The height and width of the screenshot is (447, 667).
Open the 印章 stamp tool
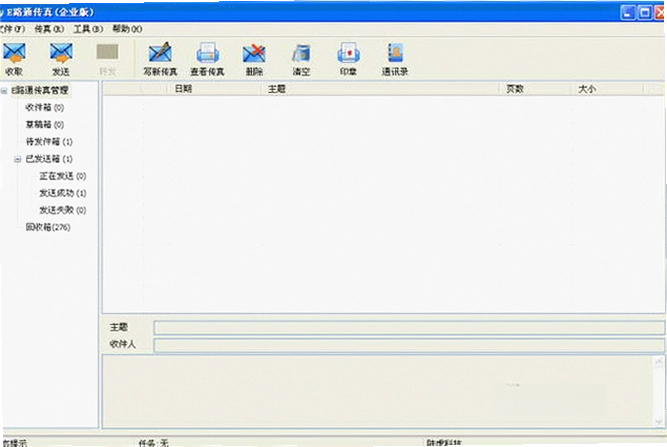point(348,58)
